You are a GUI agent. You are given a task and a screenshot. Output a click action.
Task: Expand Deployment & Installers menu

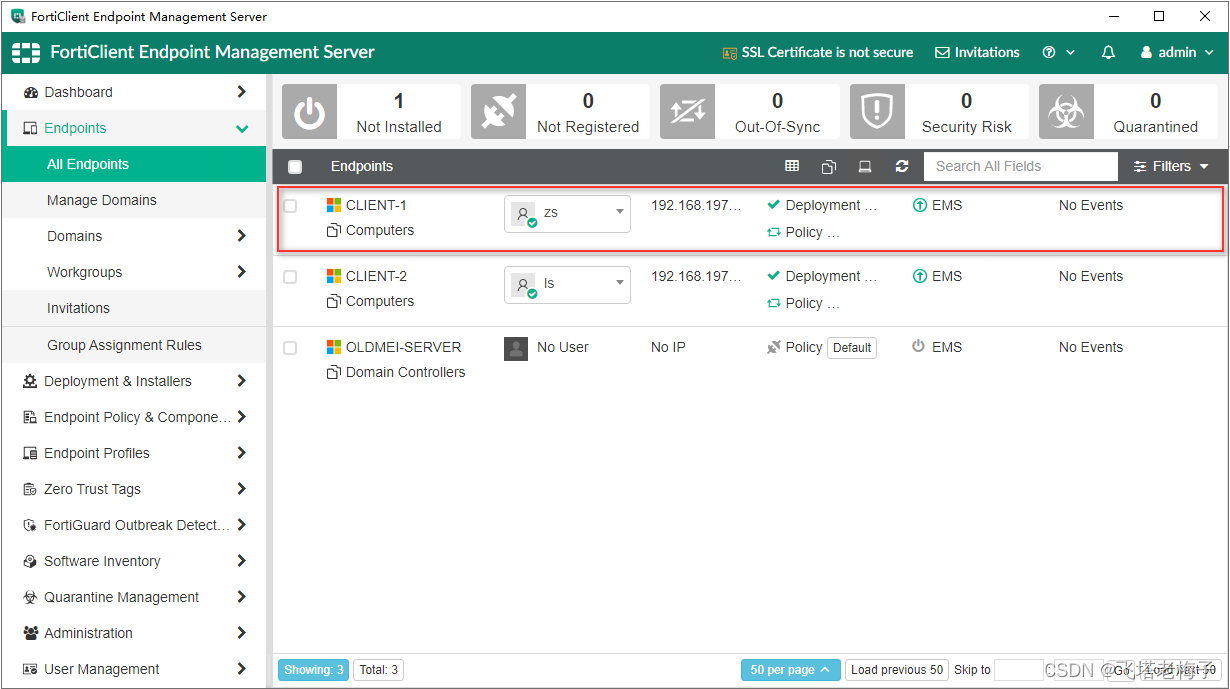pos(241,381)
